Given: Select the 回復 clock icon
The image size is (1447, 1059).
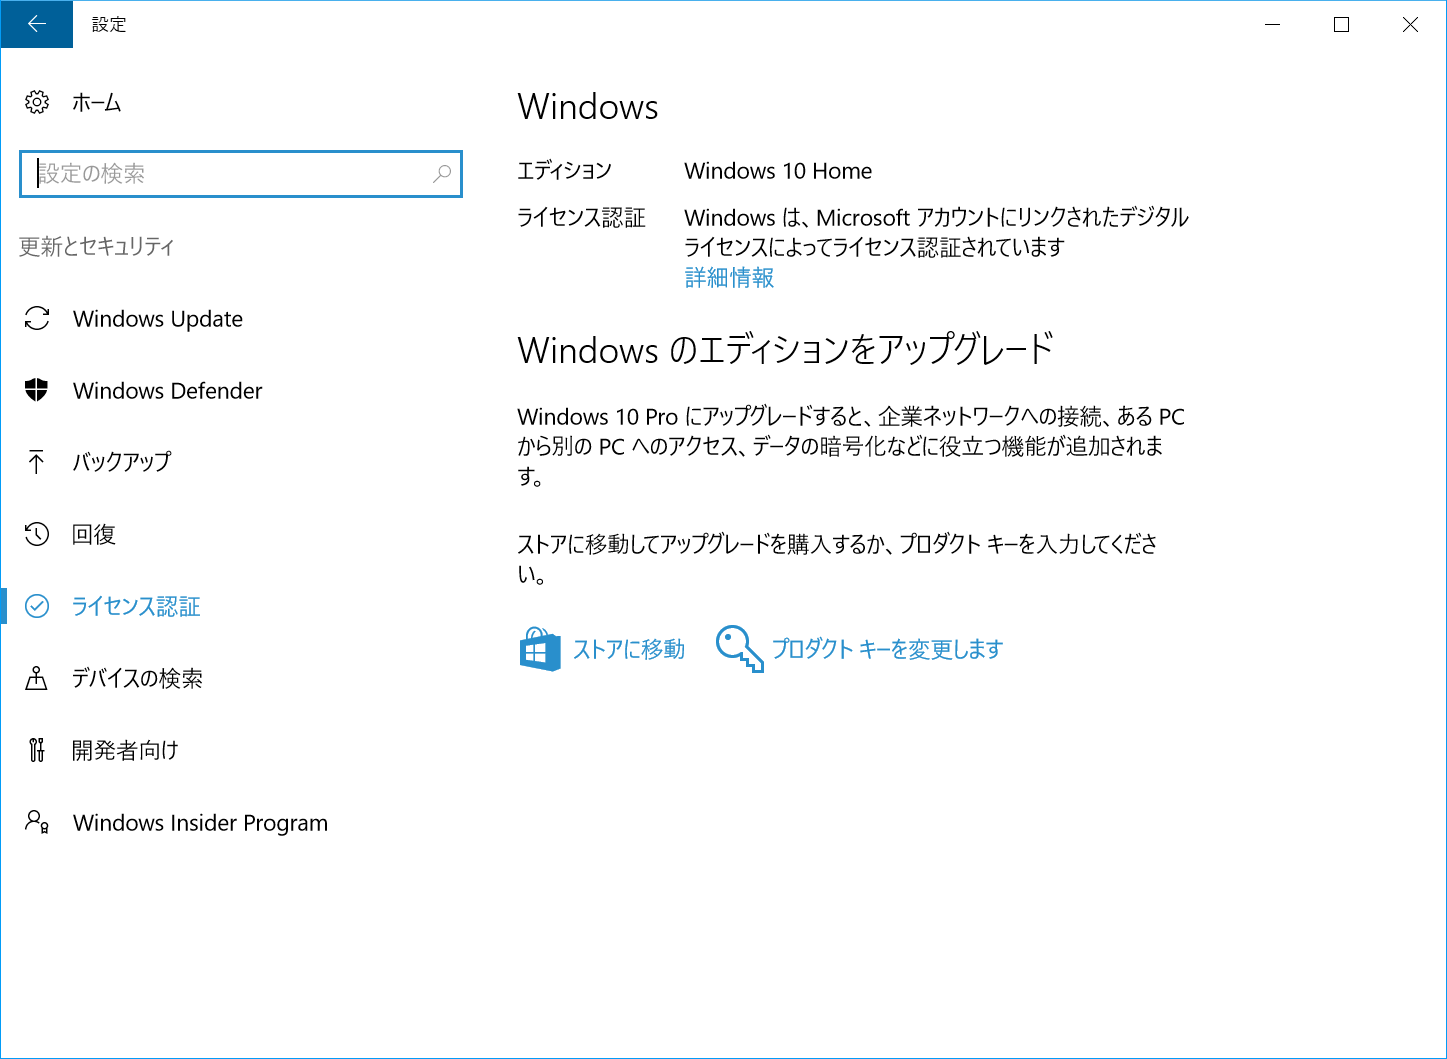Looking at the screenshot, I should (x=37, y=534).
